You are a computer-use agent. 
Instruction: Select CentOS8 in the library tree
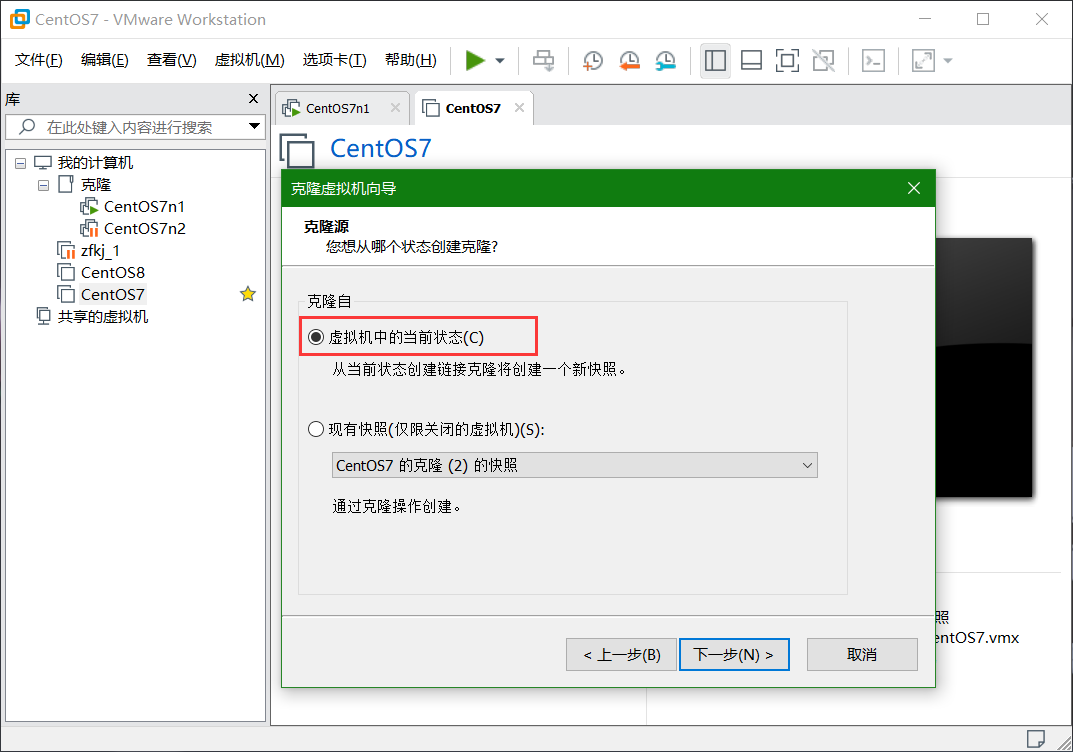[x=113, y=272]
